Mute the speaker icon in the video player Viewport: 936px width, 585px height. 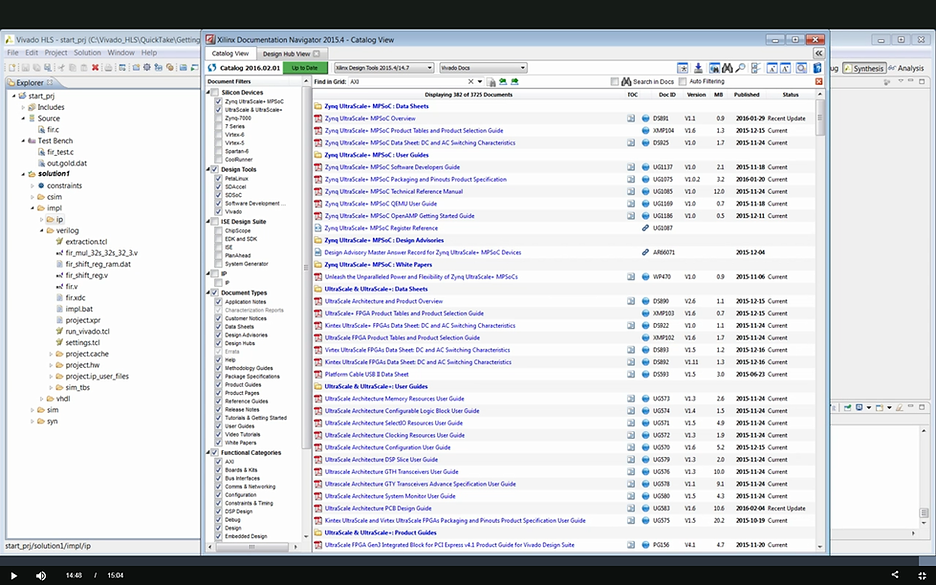coord(41,575)
